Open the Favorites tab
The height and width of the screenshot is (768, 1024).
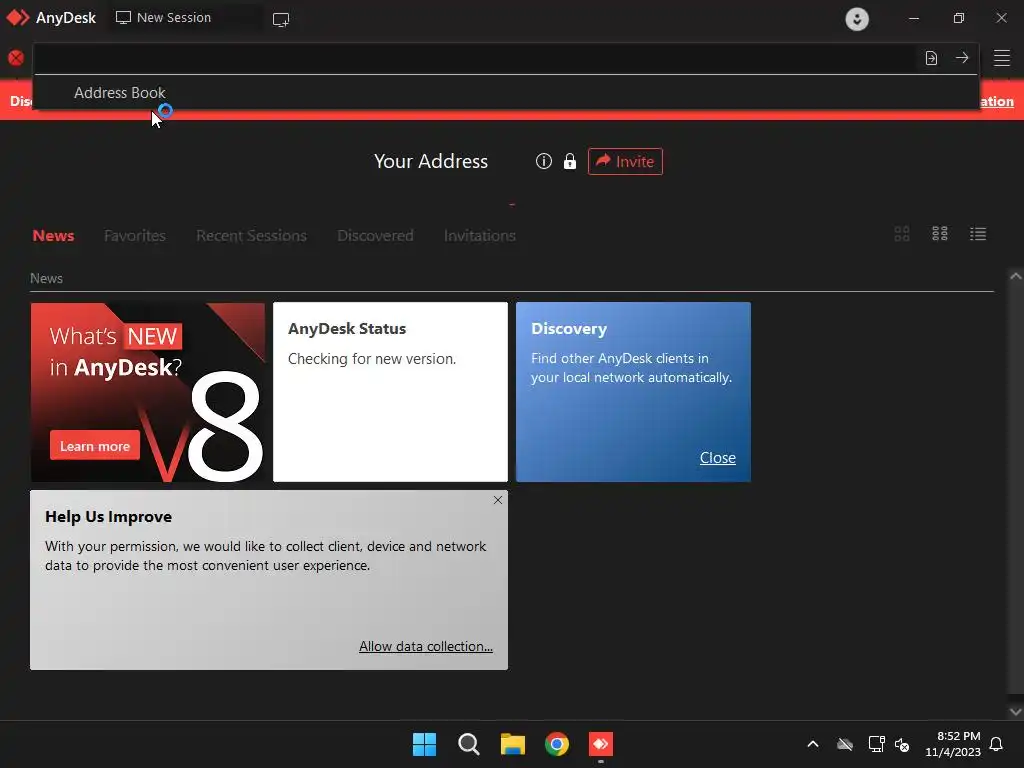tap(135, 235)
